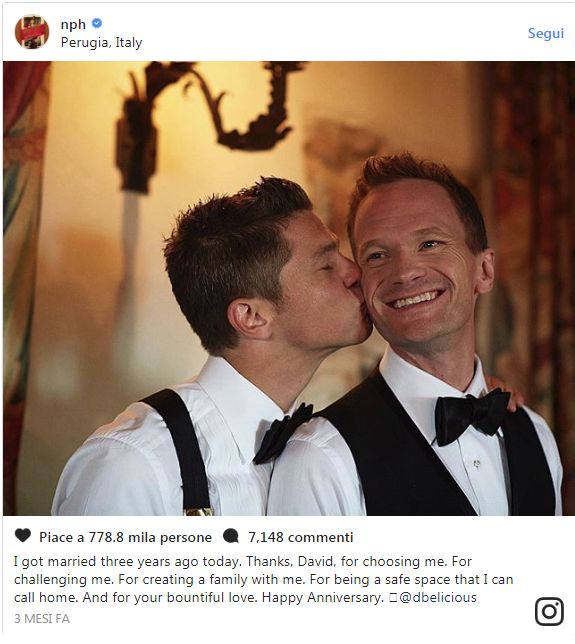Click the blue verified badge beside nph

[97, 23]
